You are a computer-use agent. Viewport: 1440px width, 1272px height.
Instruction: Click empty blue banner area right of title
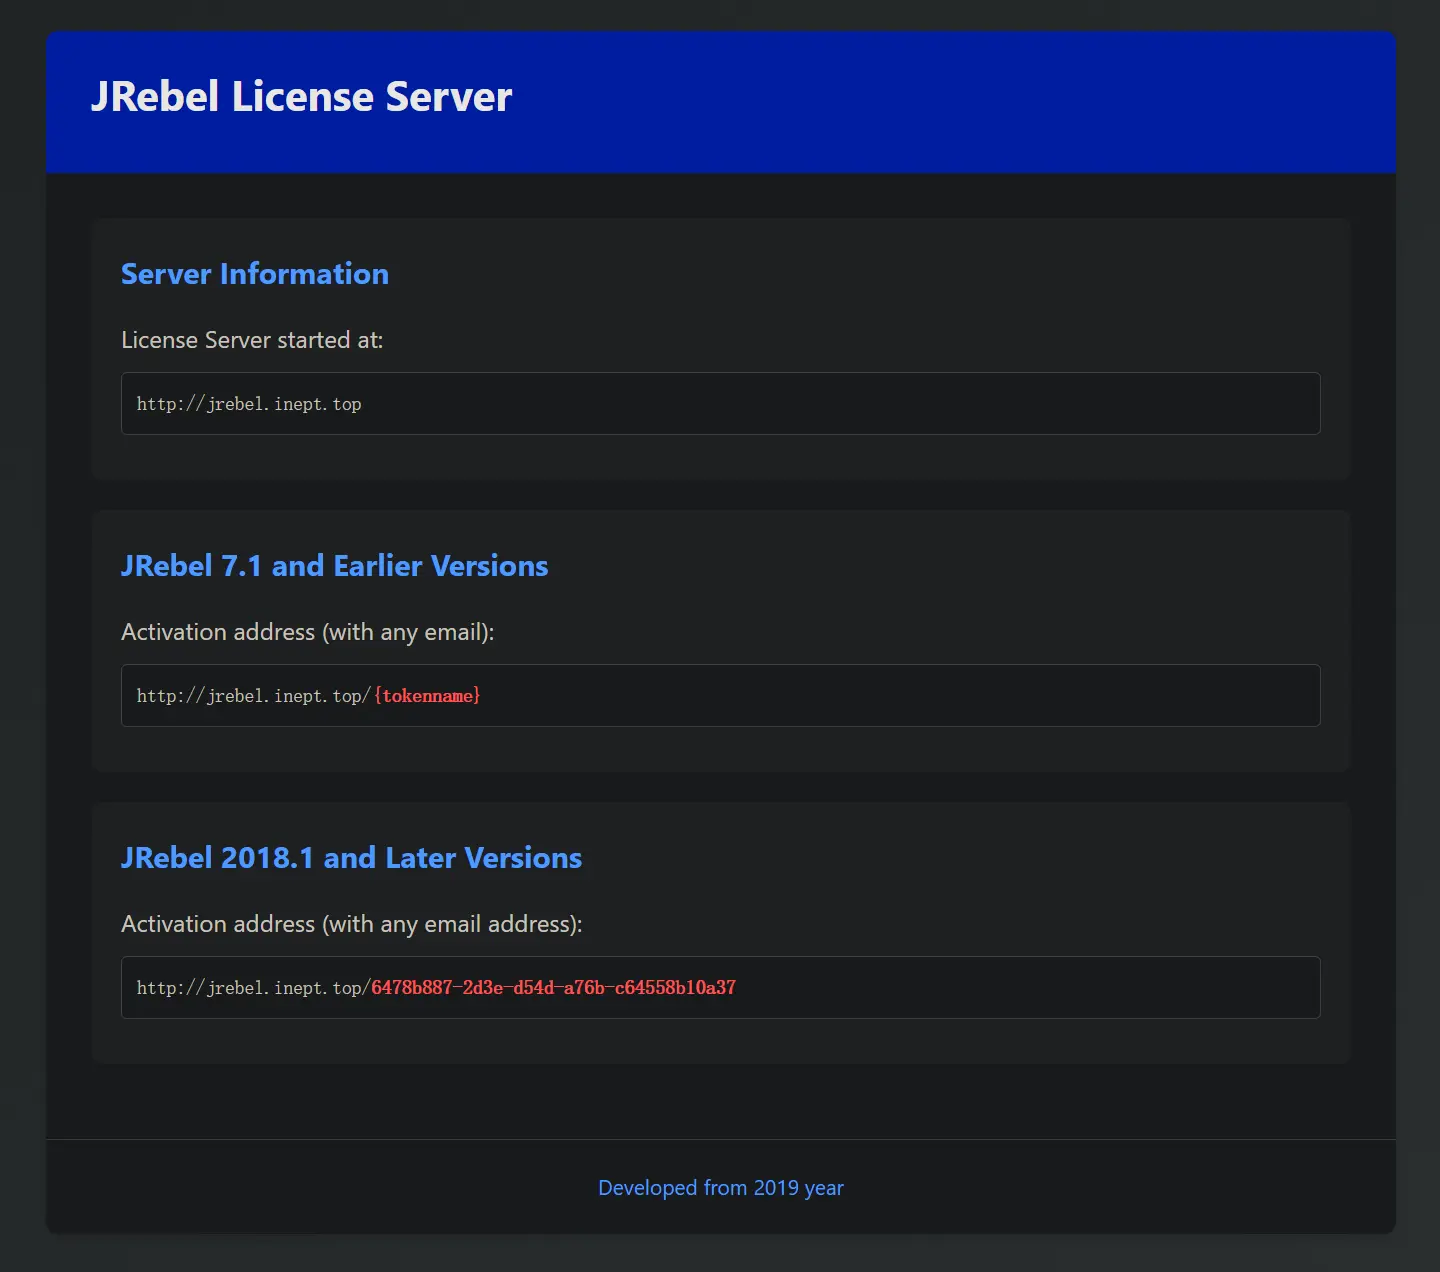pos(950,100)
